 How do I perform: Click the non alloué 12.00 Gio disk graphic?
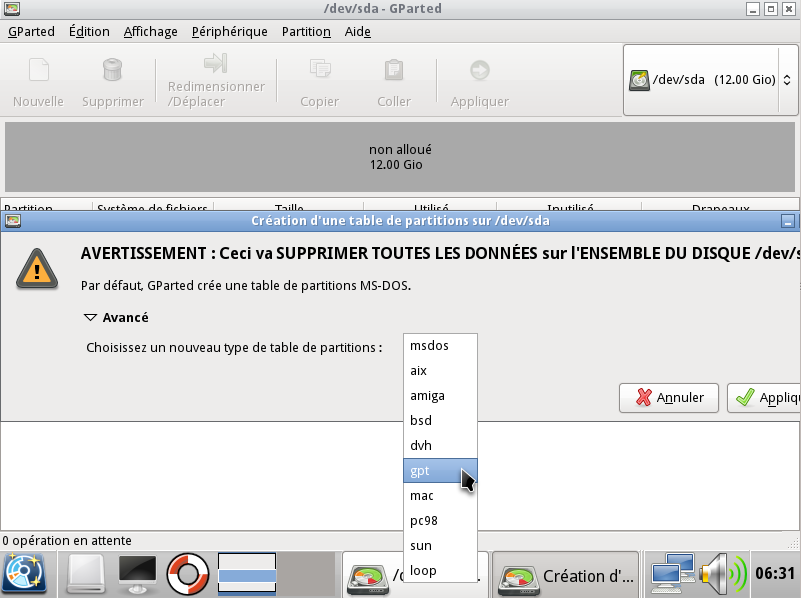point(400,157)
